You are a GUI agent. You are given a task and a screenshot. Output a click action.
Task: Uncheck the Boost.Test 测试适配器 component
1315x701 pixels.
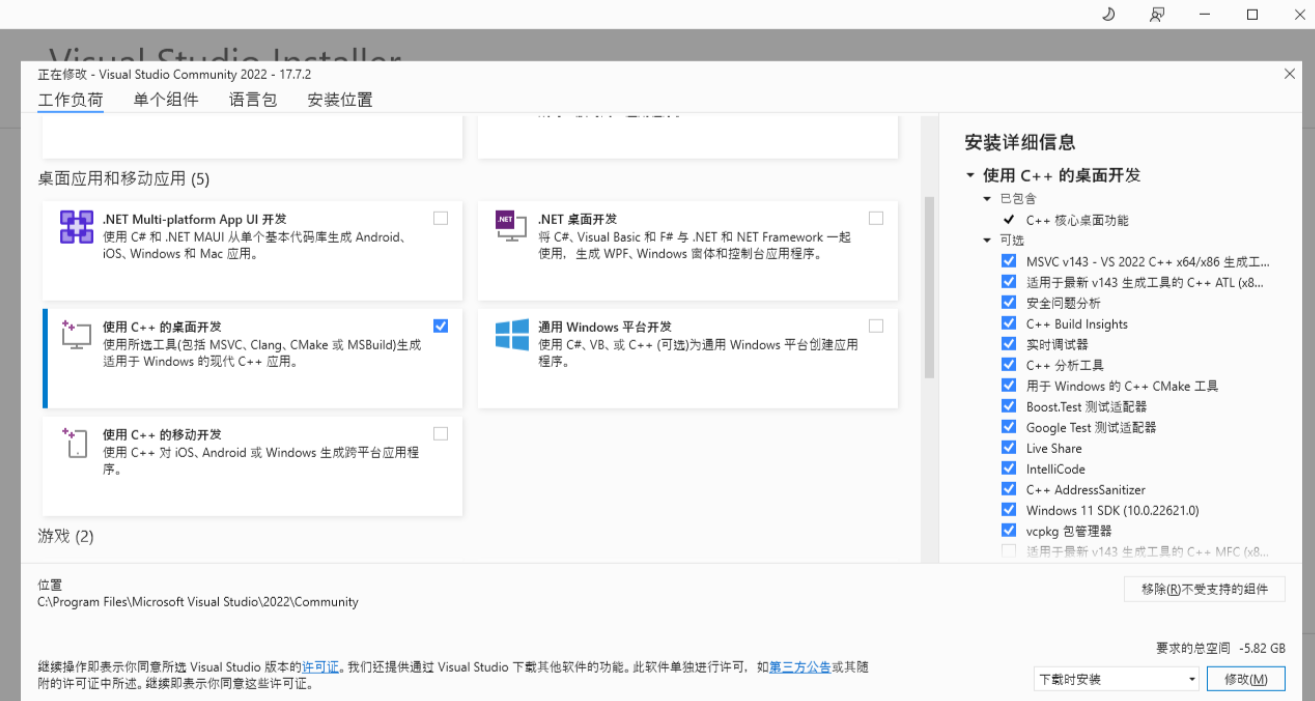pyautogui.click(x=1008, y=406)
